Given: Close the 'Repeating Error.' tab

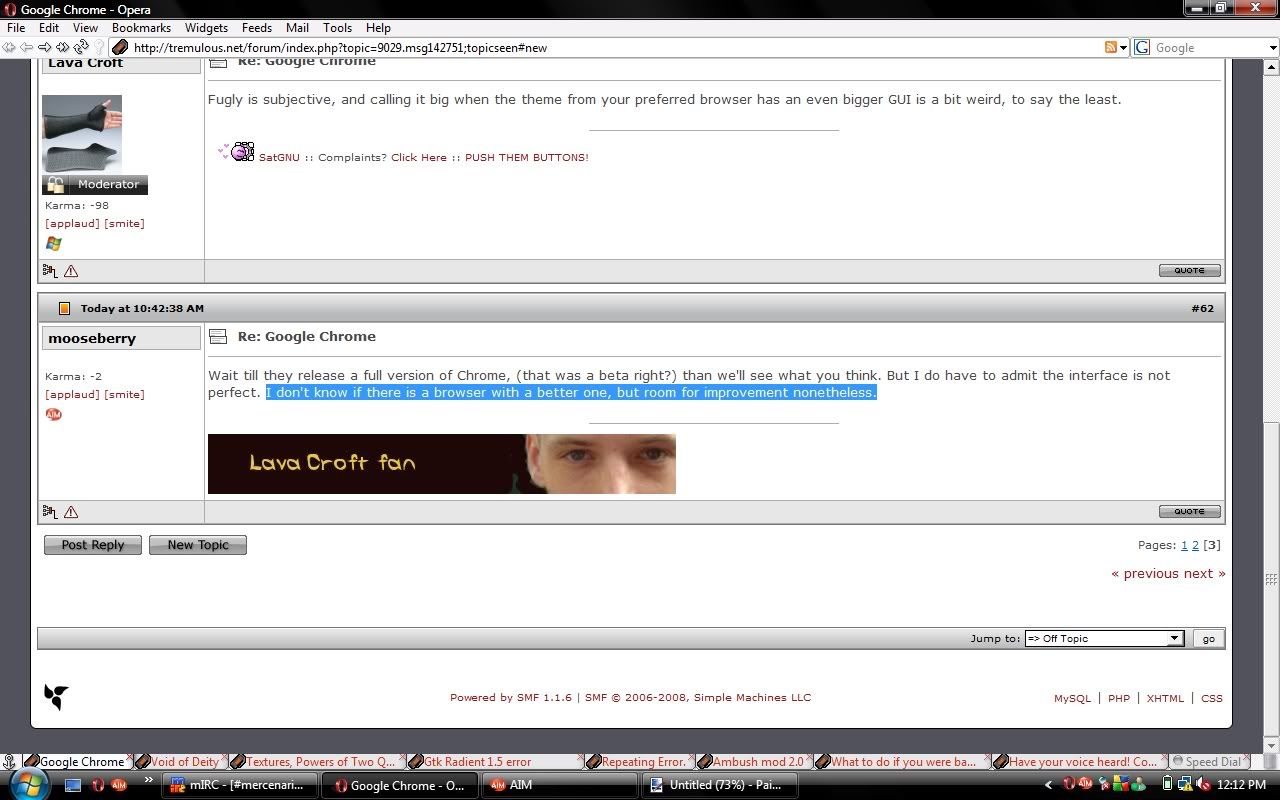Looking at the screenshot, I should tap(691, 759).
